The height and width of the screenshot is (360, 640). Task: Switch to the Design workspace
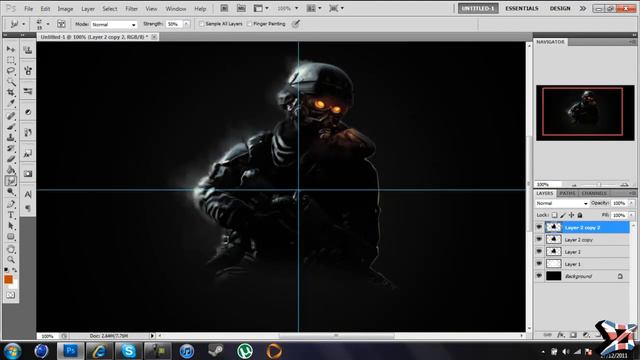pos(560,8)
